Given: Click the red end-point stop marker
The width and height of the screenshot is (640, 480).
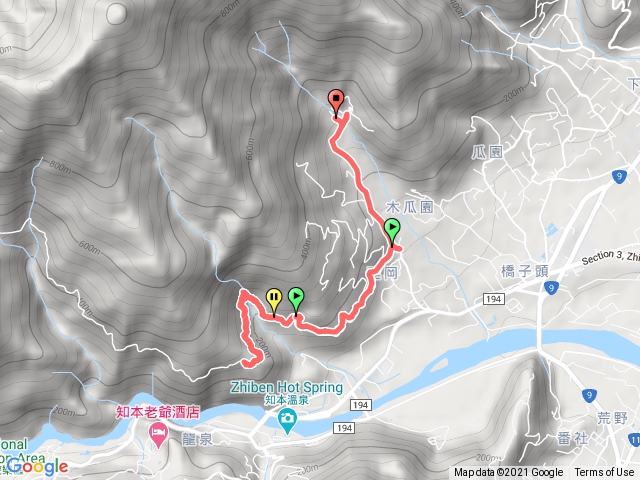Looking at the screenshot, I should click(336, 103).
